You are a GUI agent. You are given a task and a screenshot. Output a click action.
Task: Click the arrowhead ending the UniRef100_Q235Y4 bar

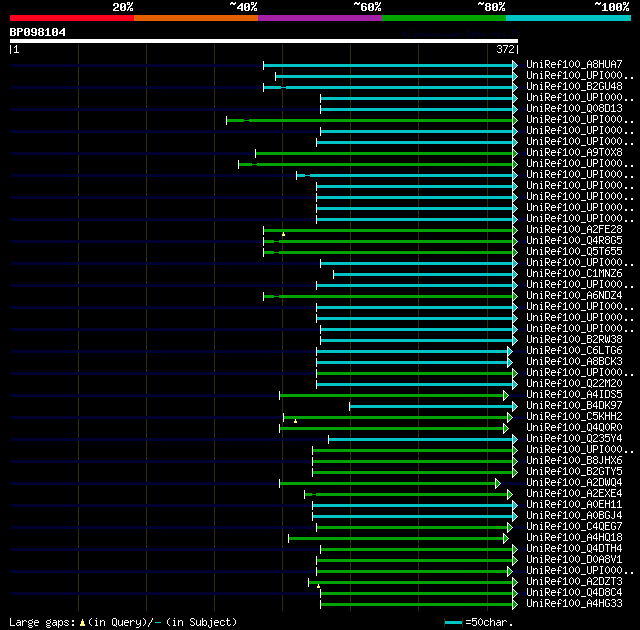pyautogui.click(x=515, y=439)
